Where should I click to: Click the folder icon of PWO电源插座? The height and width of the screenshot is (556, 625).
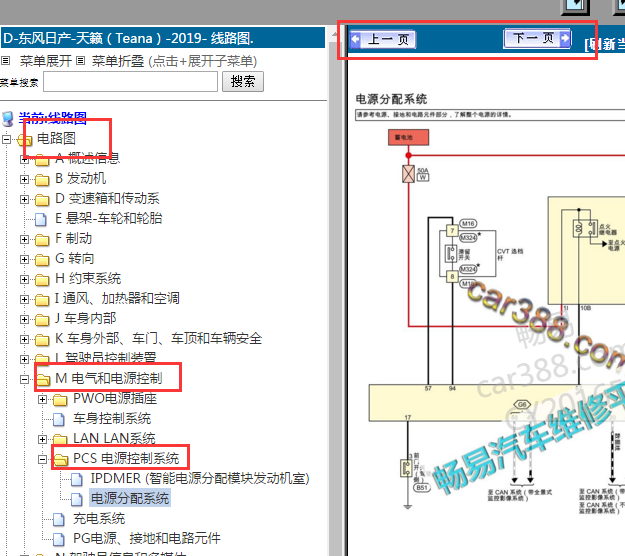pyautogui.click(x=60, y=400)
